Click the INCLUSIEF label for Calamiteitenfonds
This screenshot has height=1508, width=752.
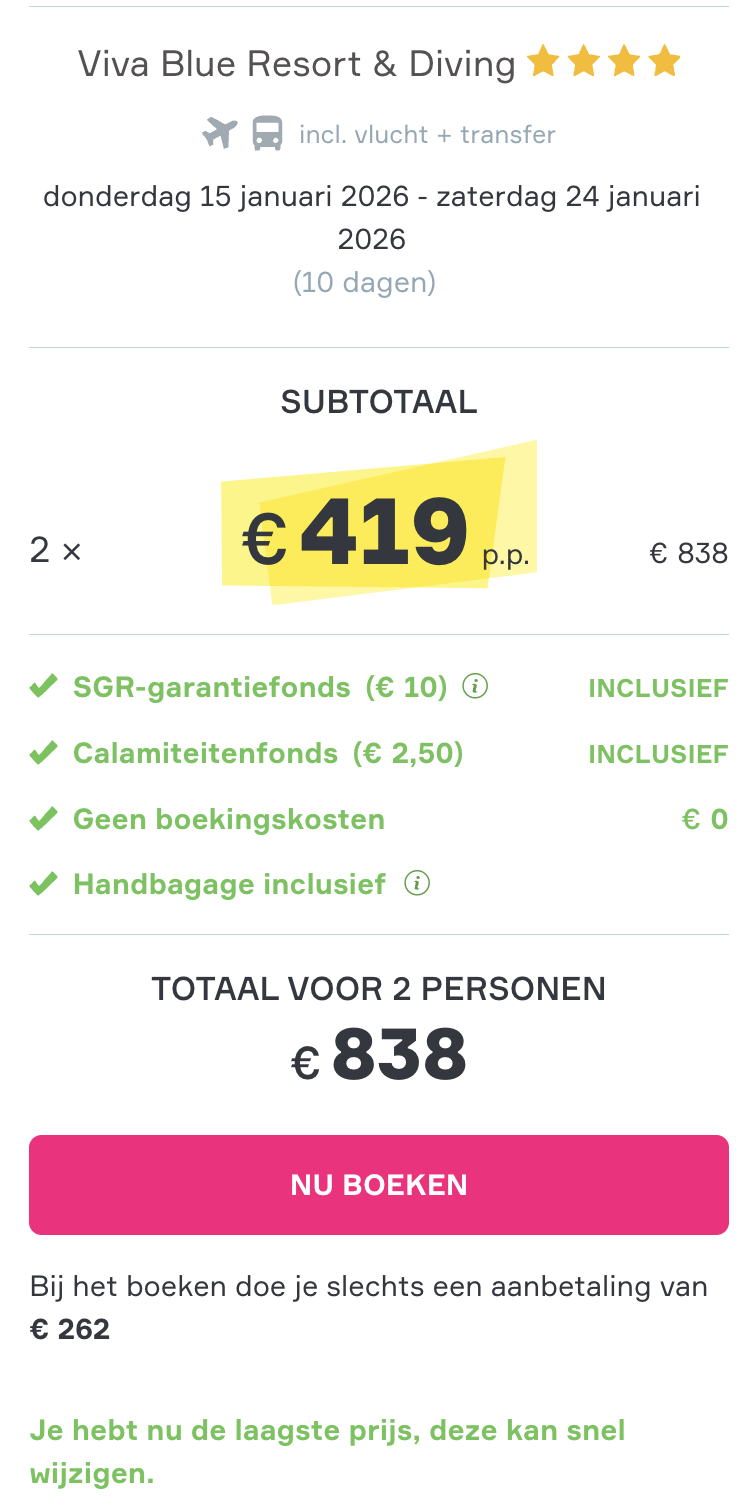pyautogui.click(x=658, y=753)
